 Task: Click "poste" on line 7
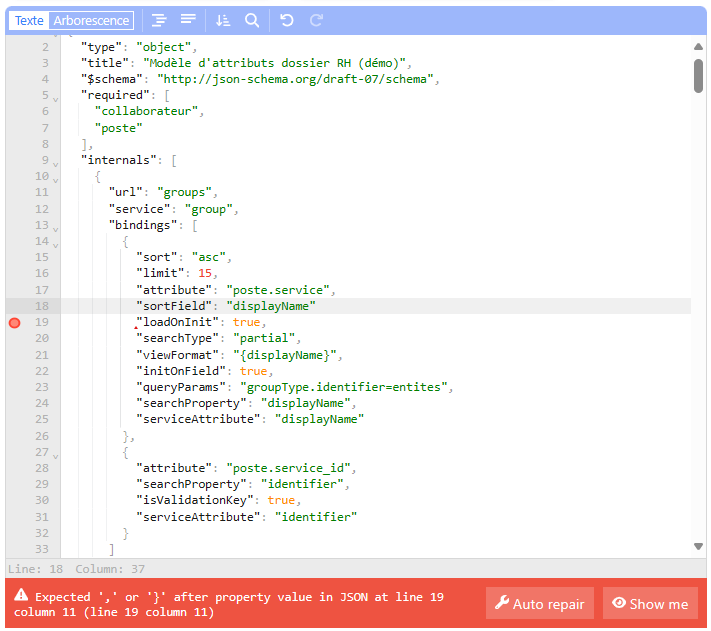[118, 128]
